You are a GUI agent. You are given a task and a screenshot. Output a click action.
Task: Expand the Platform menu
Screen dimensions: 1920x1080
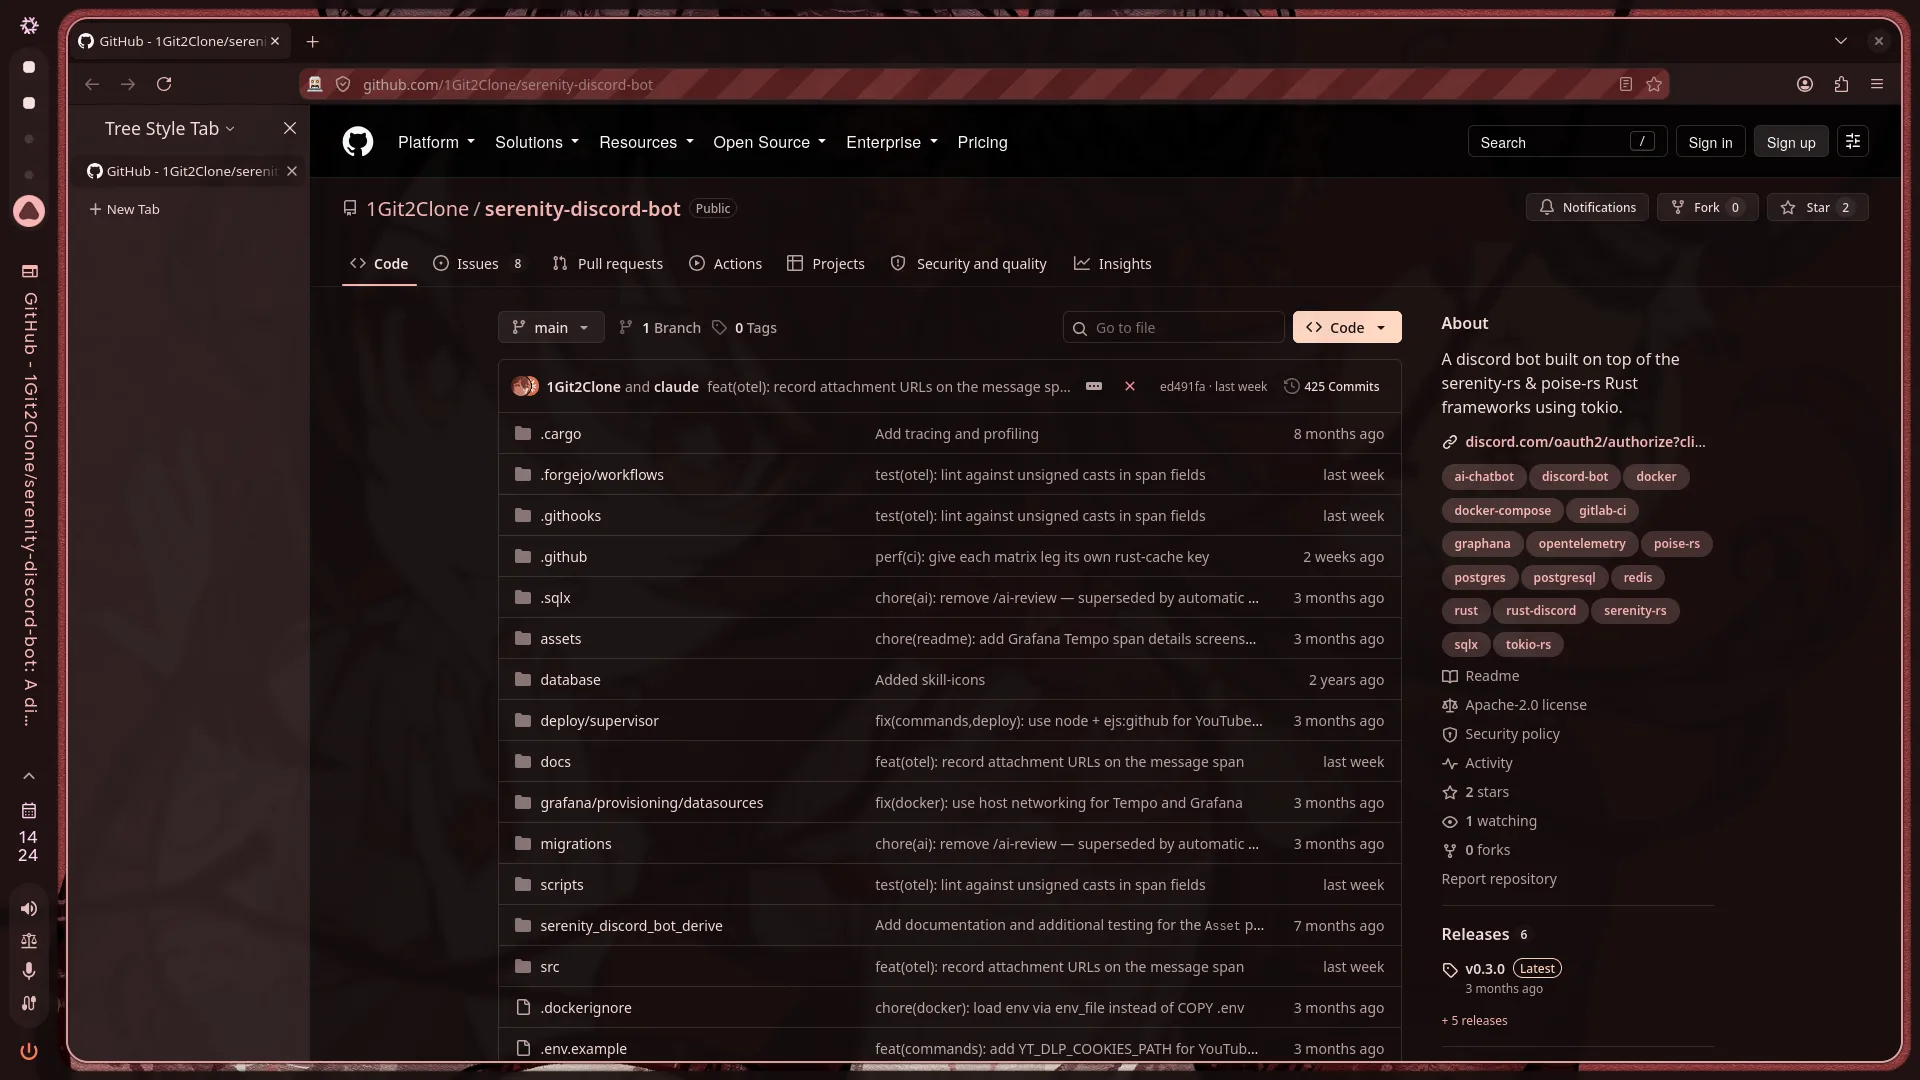pos(436,142)
